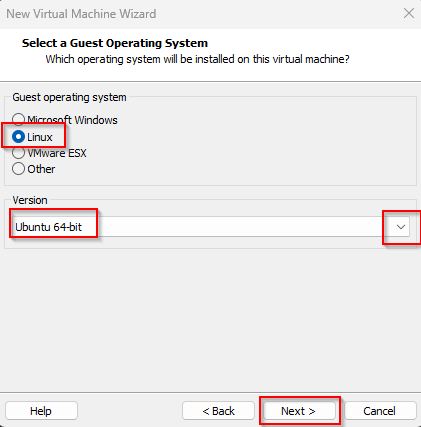
Task: Click the 'Version' group label
Action: (x=30, y=200)
